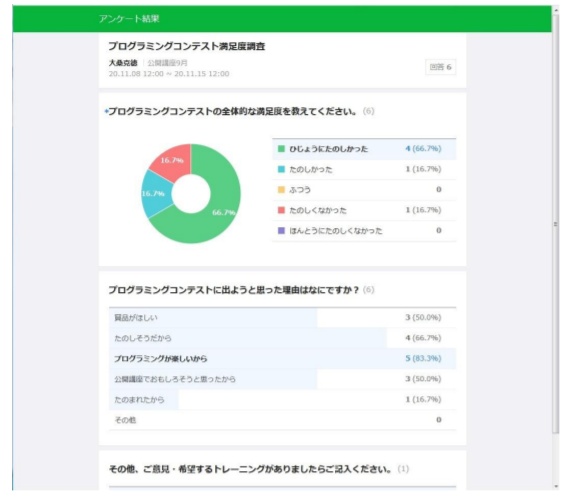The width and height of the screenshot is (571, 497).
Task: Click the 4 (66.7%) value for ひじょうにたのしかった
Action: [423, 149]
